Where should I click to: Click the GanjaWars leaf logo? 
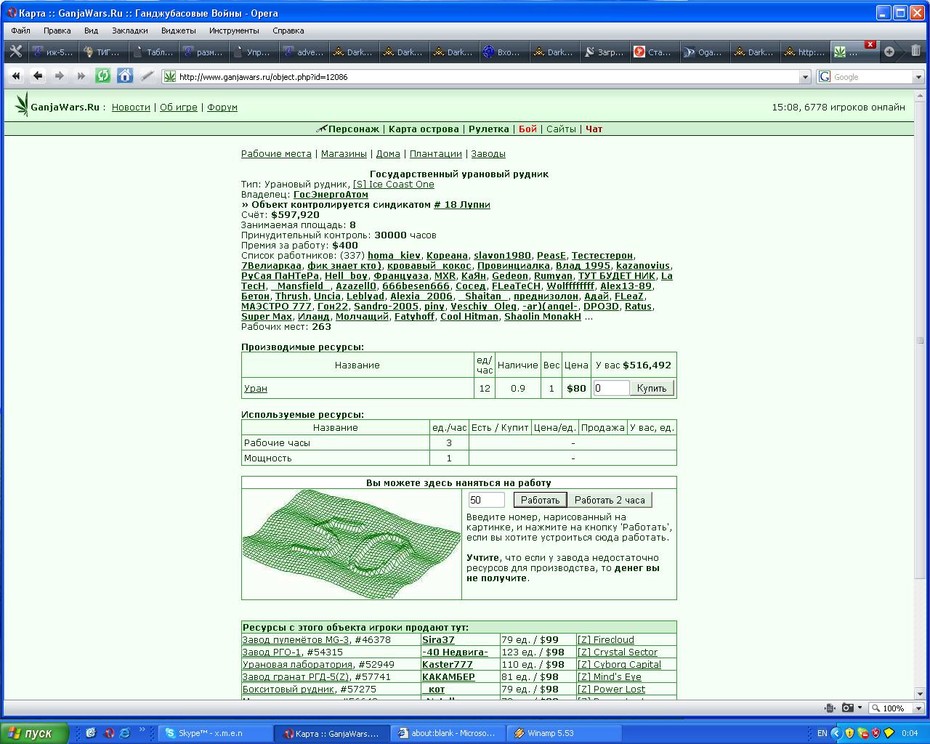22,104
